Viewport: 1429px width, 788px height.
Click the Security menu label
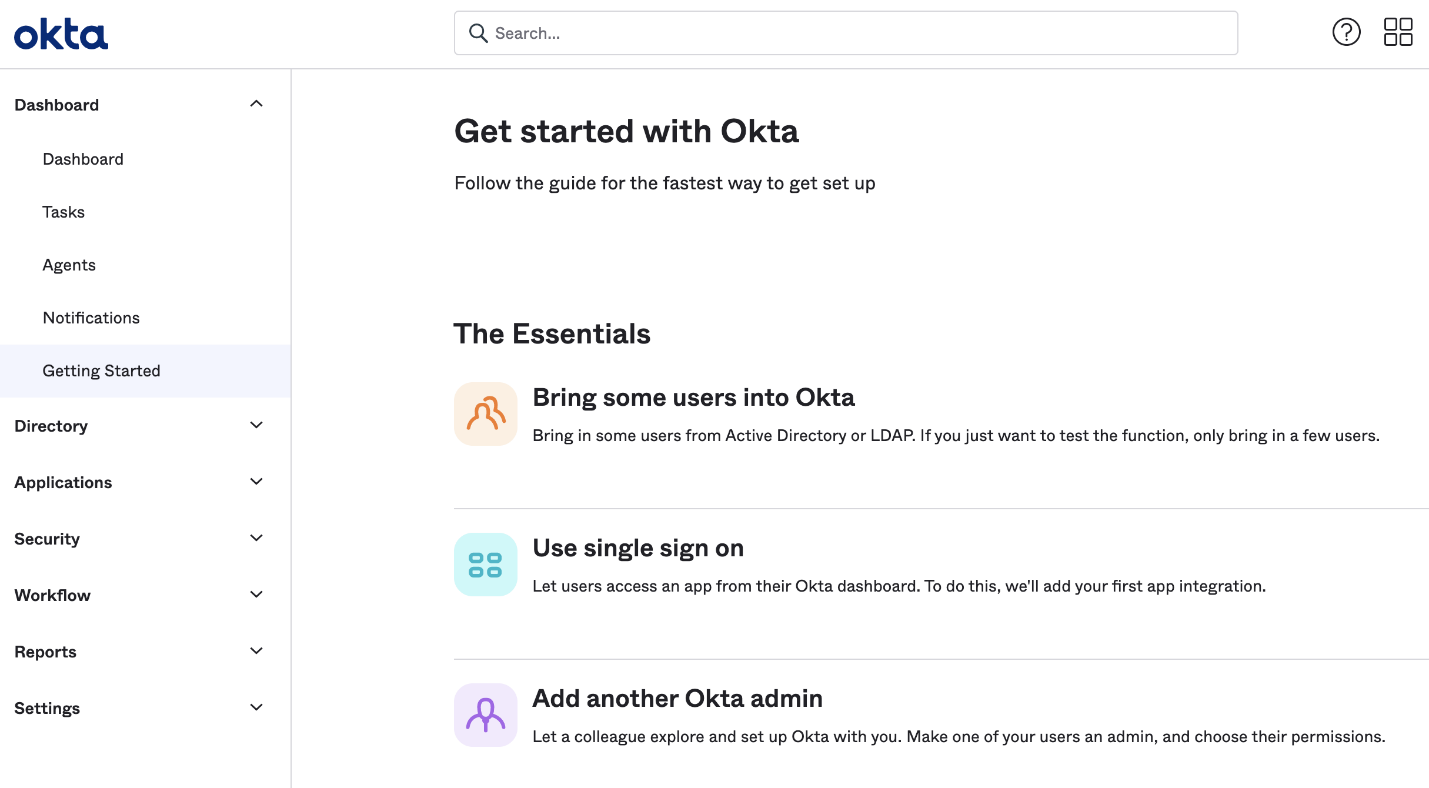click(47, 539)
